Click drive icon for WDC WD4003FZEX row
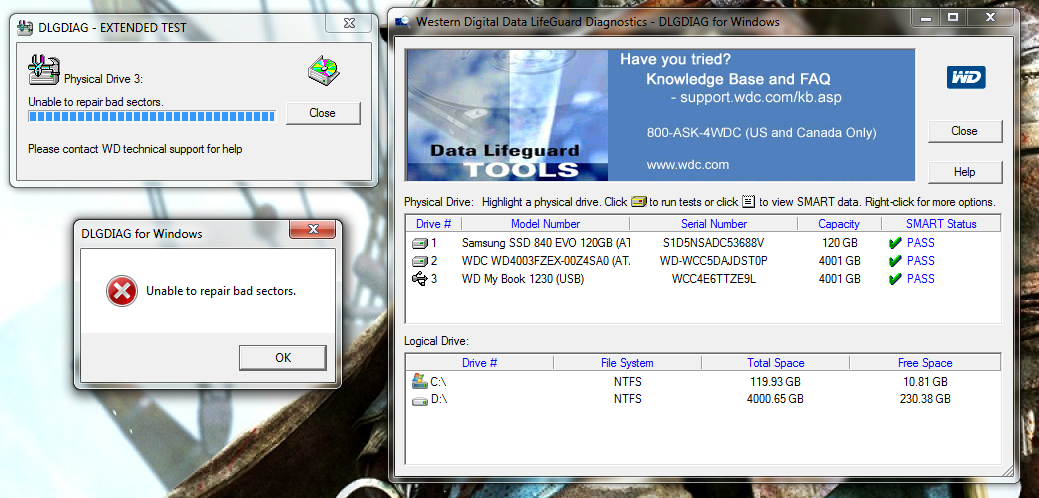Screen dimensions: 1039x498 [x=420, y=261]
